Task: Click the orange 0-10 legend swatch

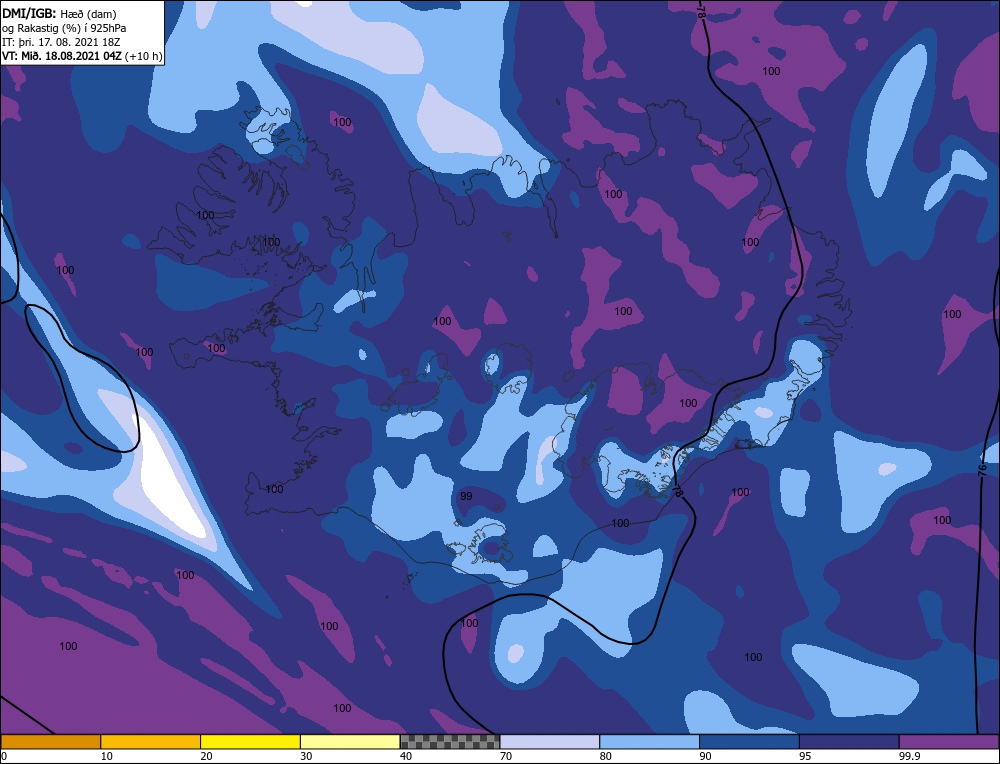Action: click(50, 741)
